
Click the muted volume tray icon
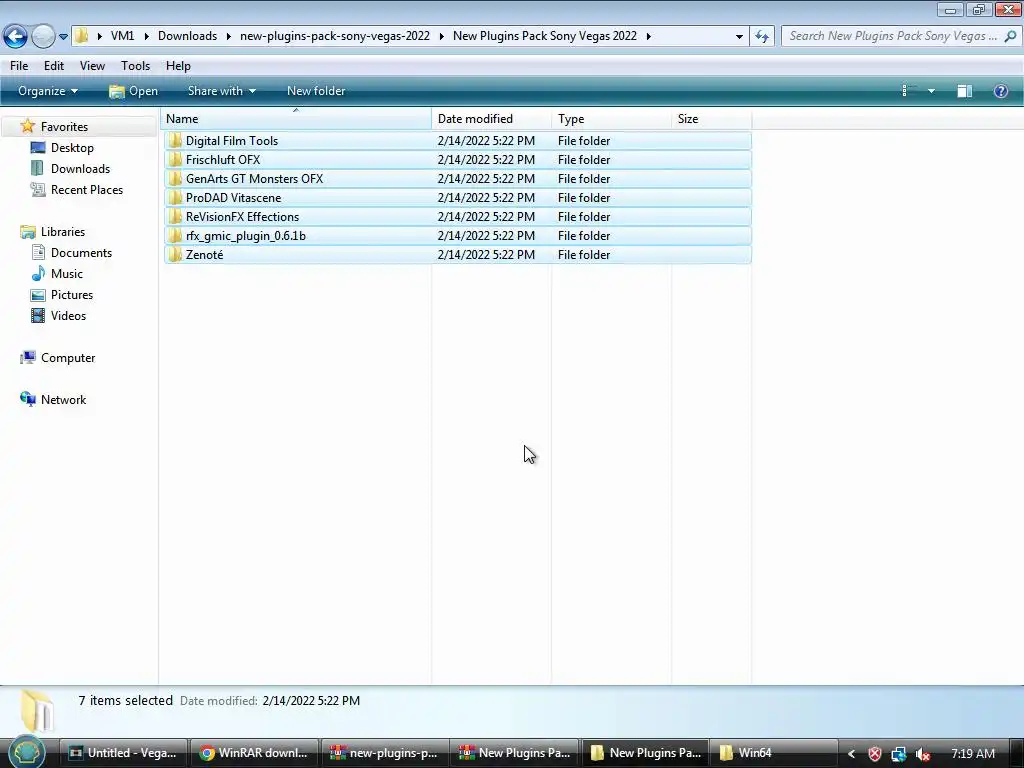point(923,754)
